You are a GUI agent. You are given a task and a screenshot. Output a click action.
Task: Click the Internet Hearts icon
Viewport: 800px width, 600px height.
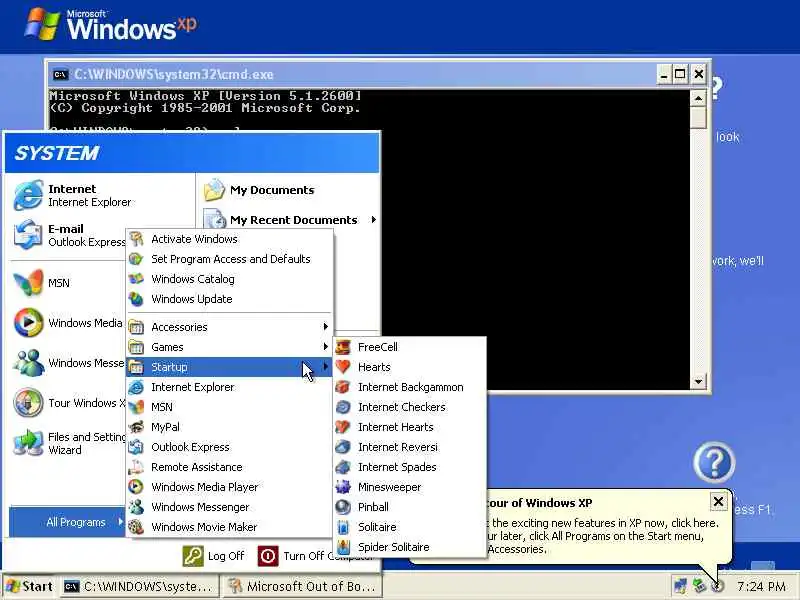click(343, 427)
